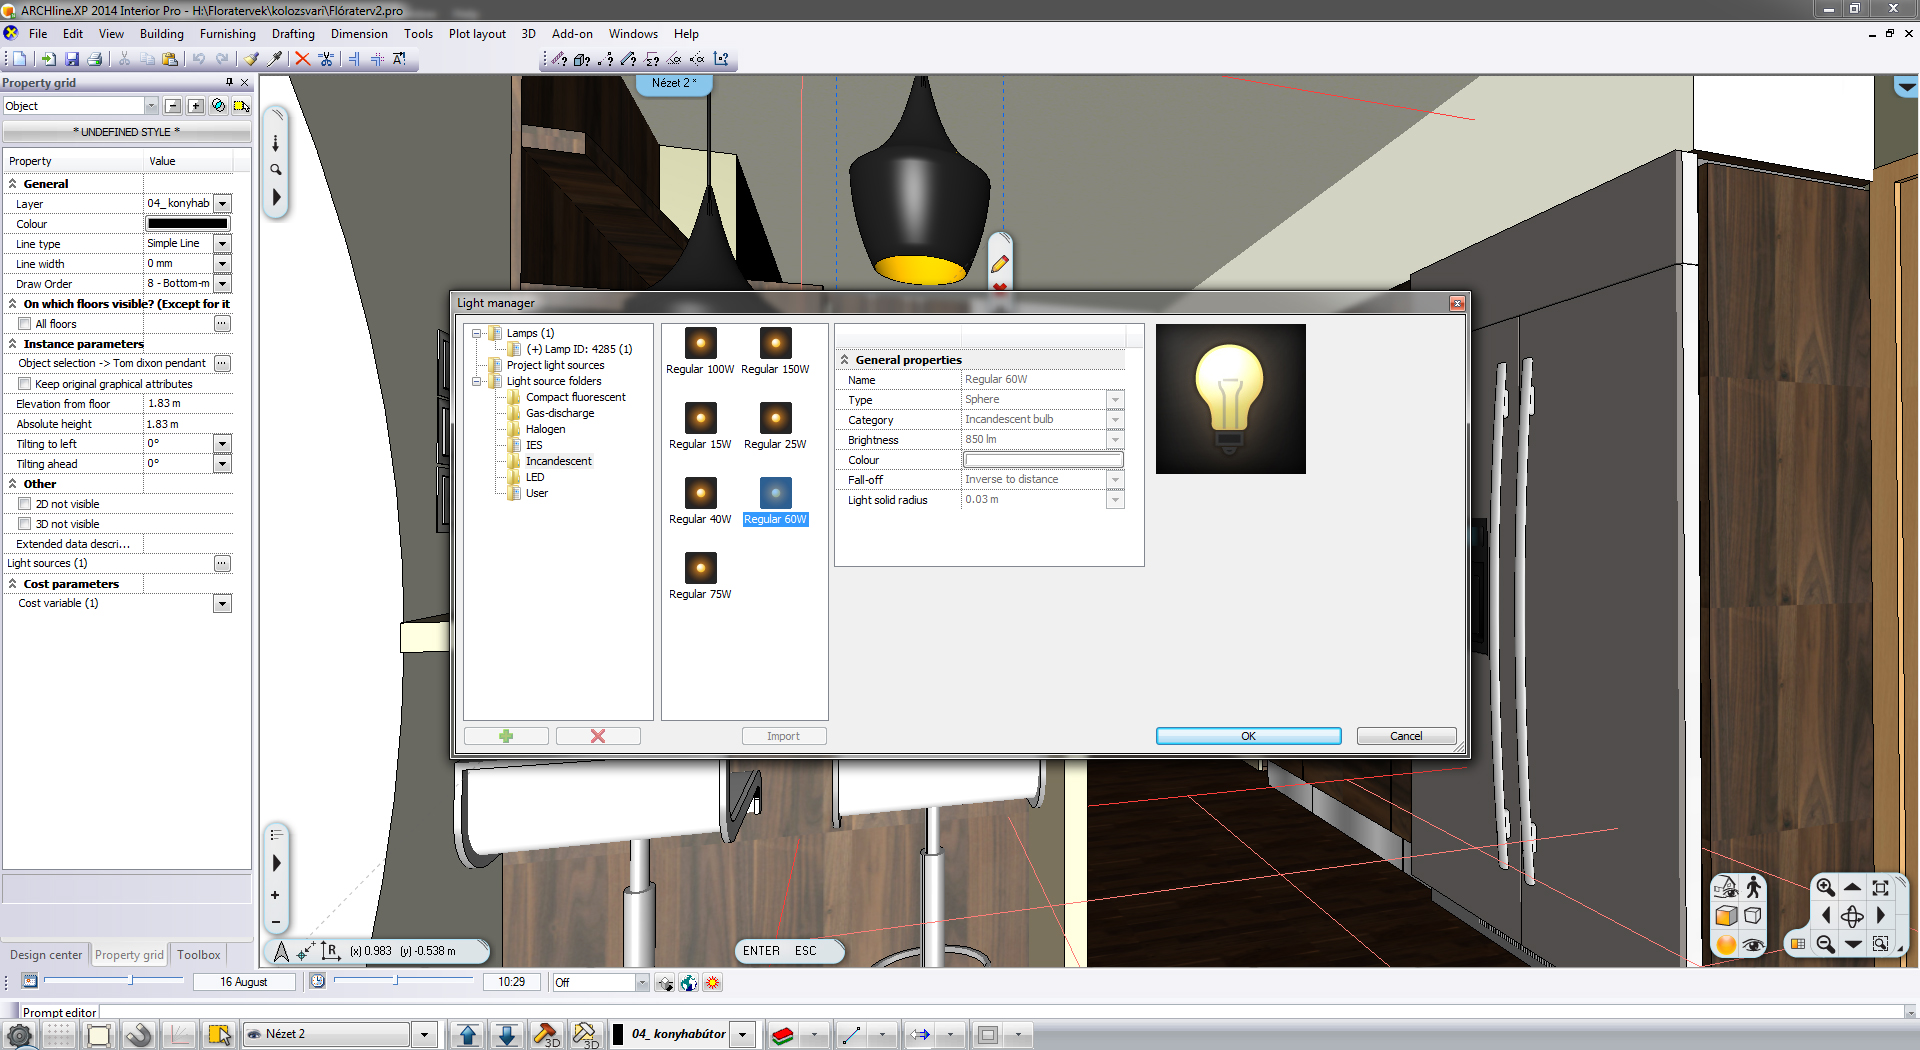Image resolution: width=1920 pixels, height=1050 pixels.
Task: Click the Cancel button
Action: [1405, 736]
